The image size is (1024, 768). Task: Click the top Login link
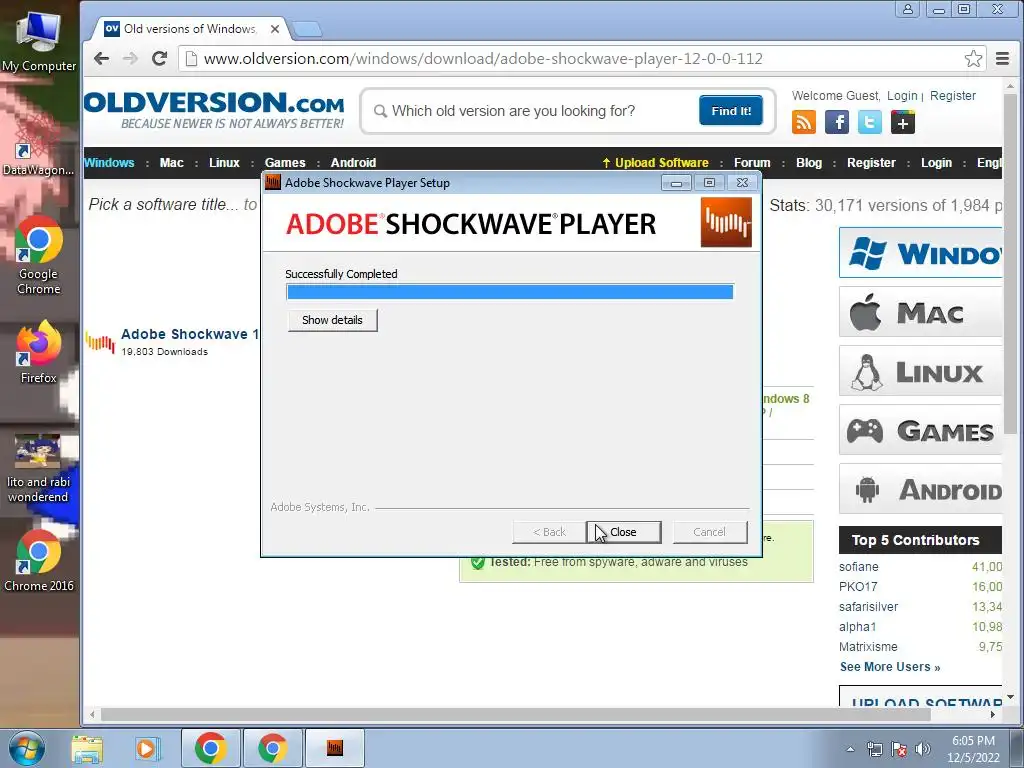tap(902, 96)
